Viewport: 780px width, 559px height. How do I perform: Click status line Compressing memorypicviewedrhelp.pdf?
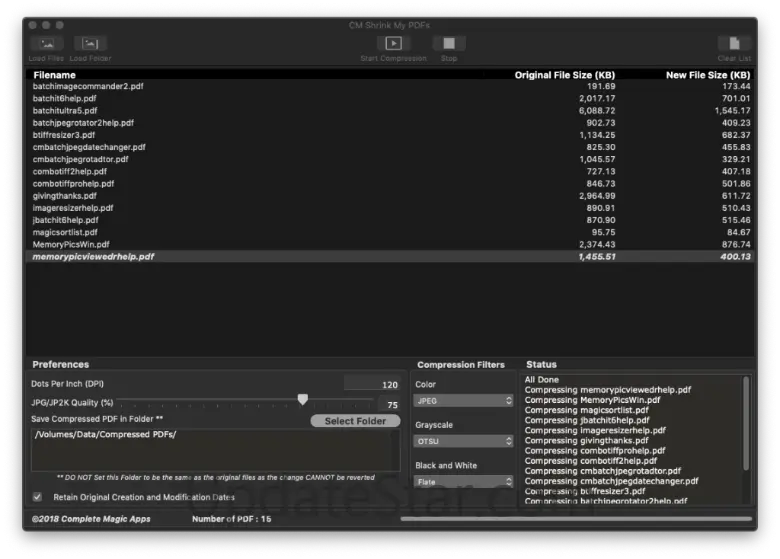[x=608, y=390]
